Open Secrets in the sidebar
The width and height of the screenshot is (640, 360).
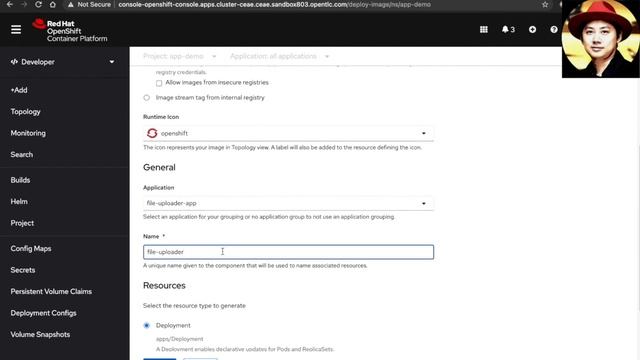(23, 270)
